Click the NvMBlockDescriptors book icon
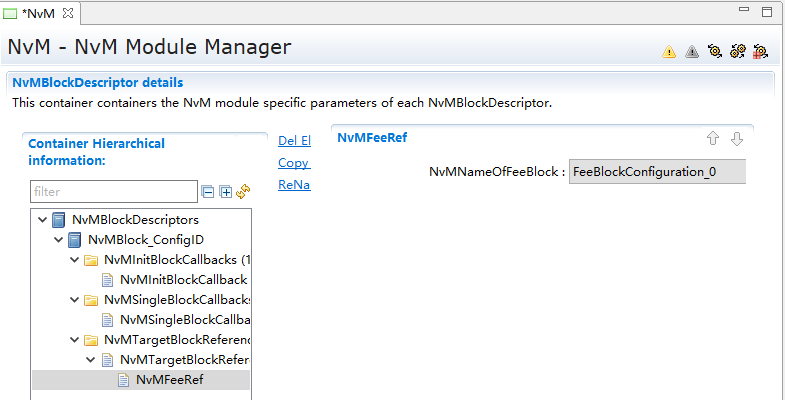 pyautogui.click(x=59, y=220)
